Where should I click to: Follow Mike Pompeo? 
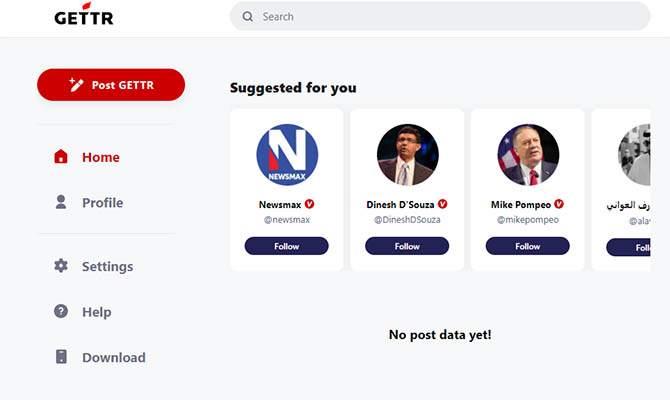[528, 246]
